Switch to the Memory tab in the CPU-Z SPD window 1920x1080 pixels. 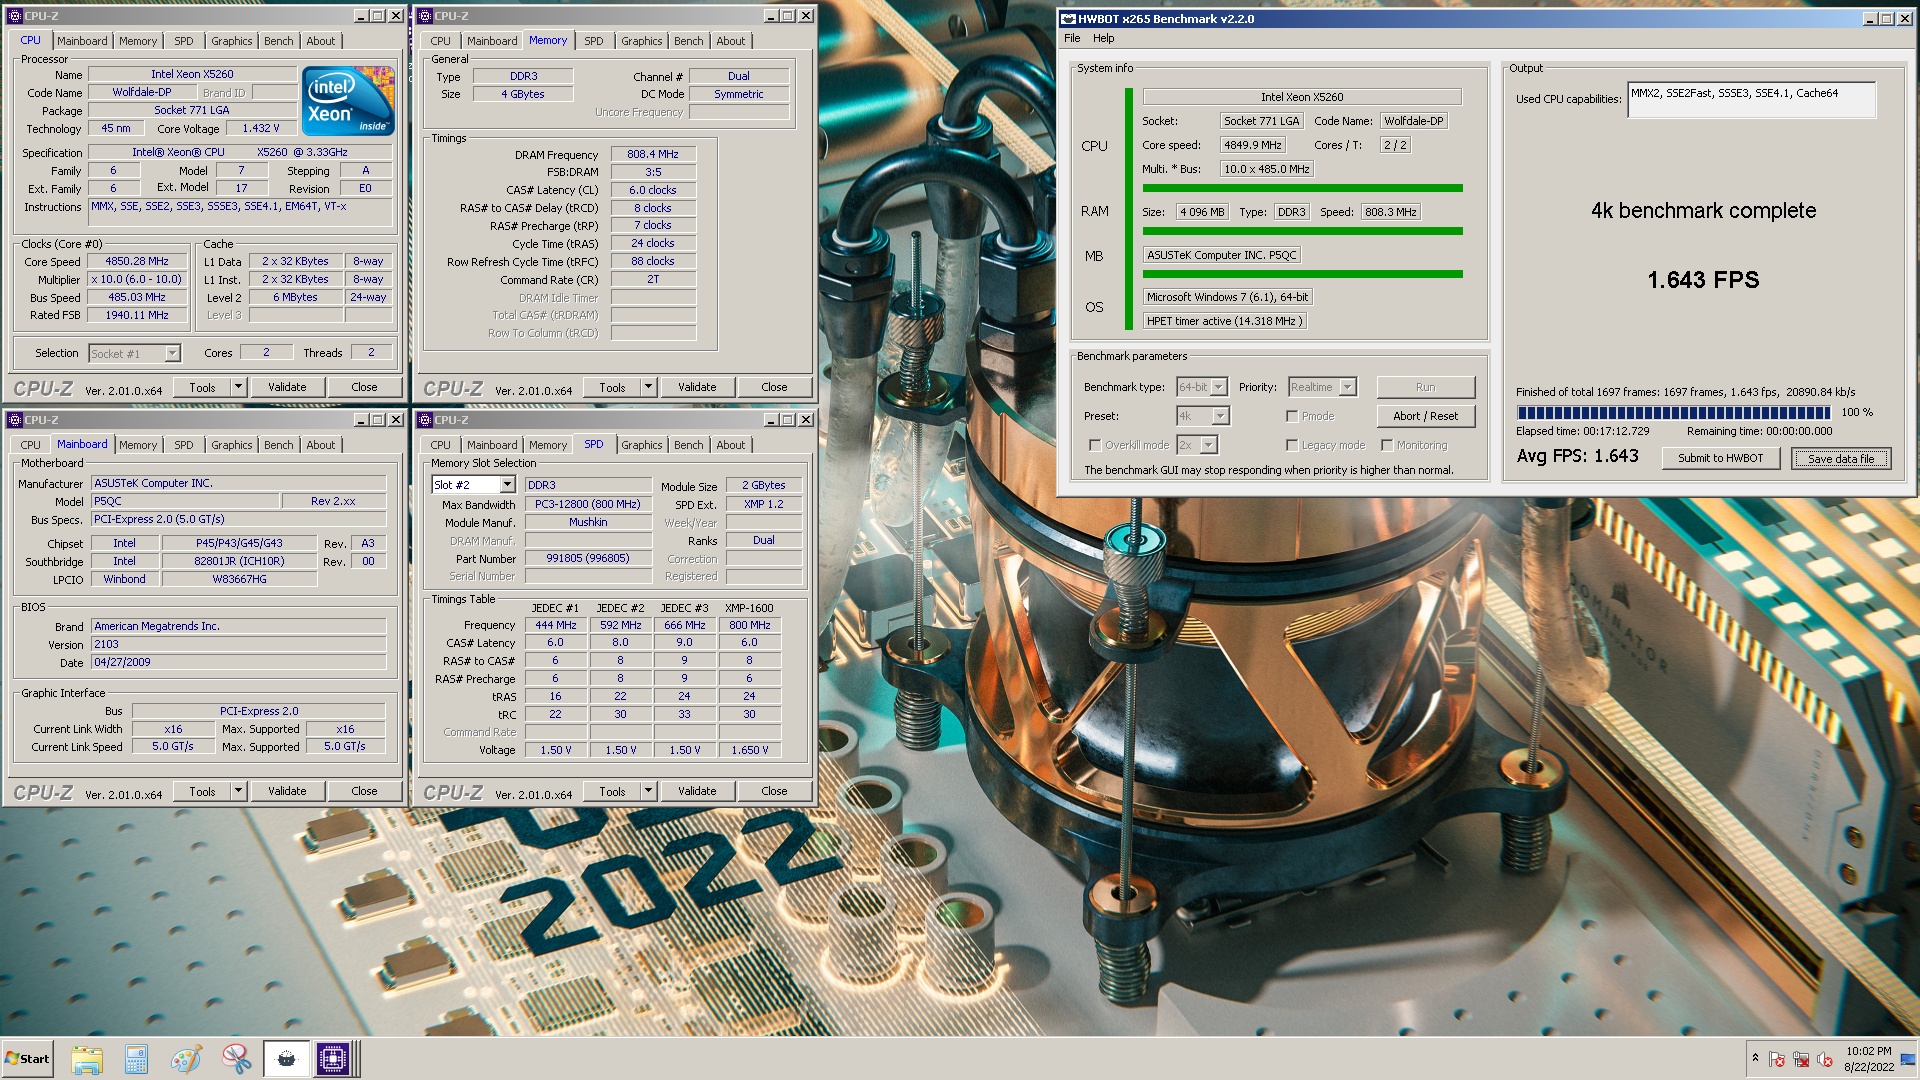(x=548, y=445)
